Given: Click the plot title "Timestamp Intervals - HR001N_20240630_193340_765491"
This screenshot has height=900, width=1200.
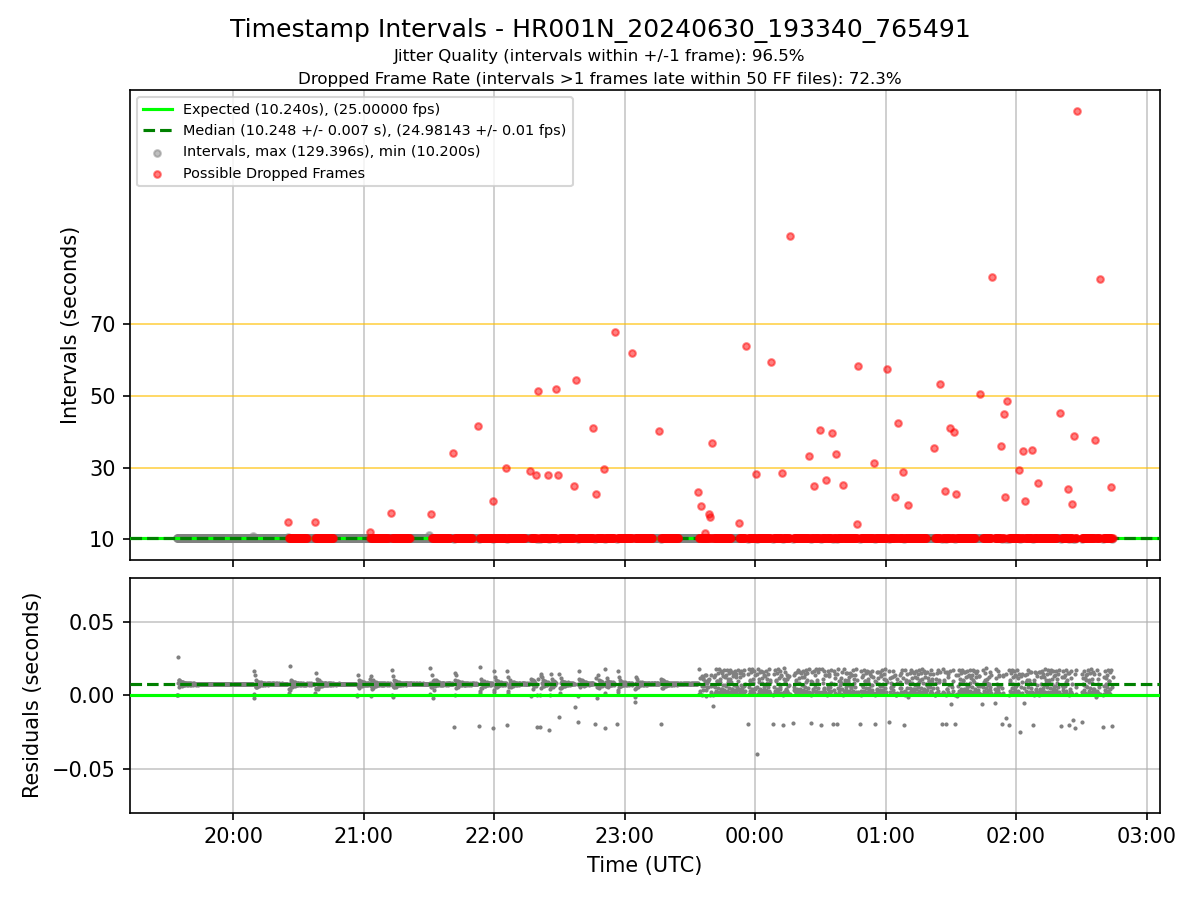Looking at the screenshot, I should [x=600, y=29].
